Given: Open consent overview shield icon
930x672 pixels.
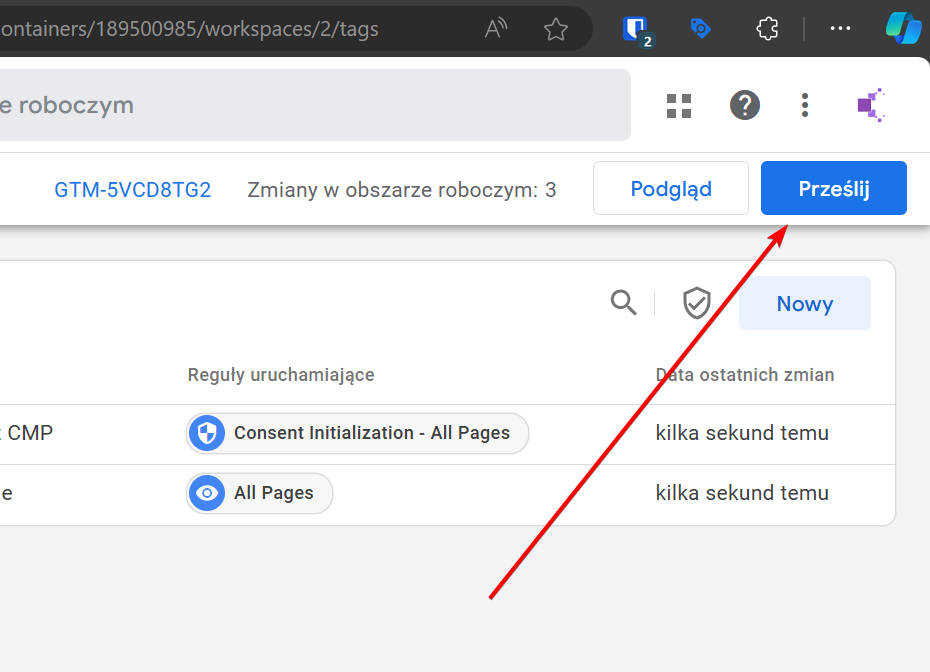Looking at the screenshot, I should [696, 303].
